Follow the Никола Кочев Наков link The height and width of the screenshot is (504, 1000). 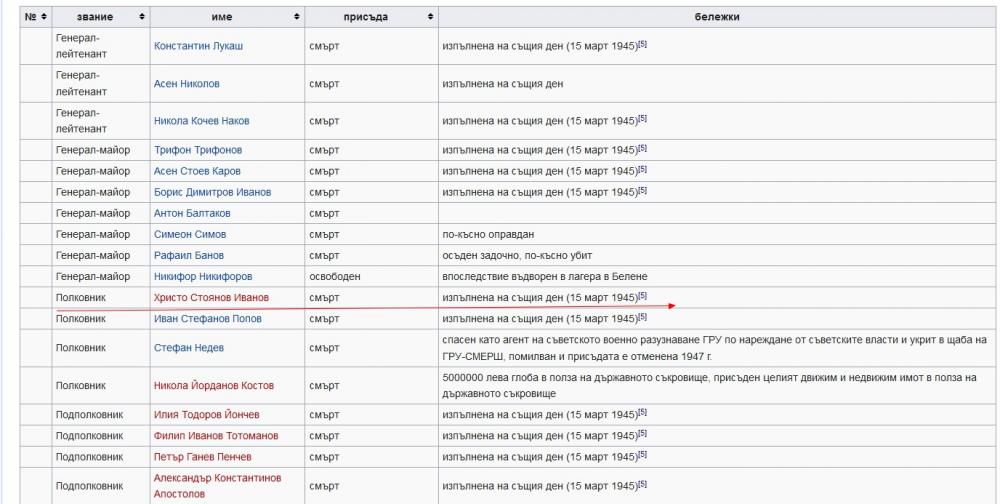point(202,121)
